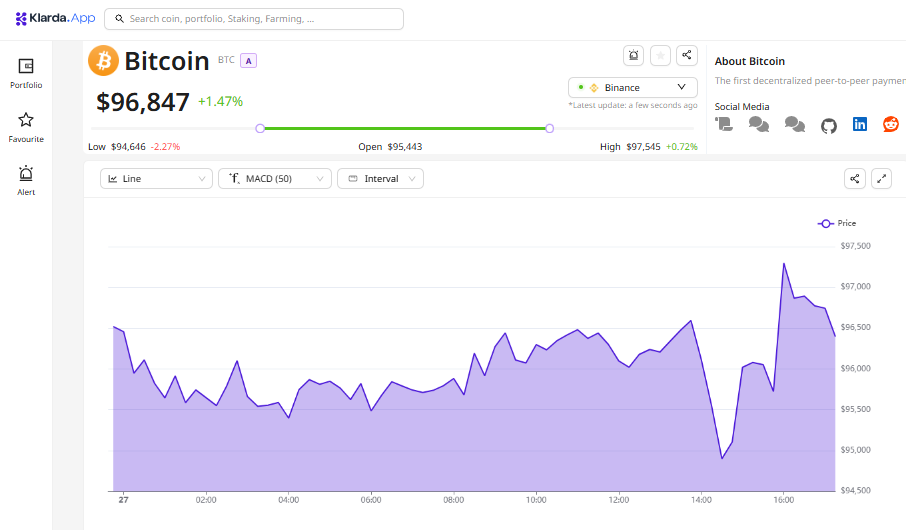Expand chart to fullscreen

coord(881,179)
